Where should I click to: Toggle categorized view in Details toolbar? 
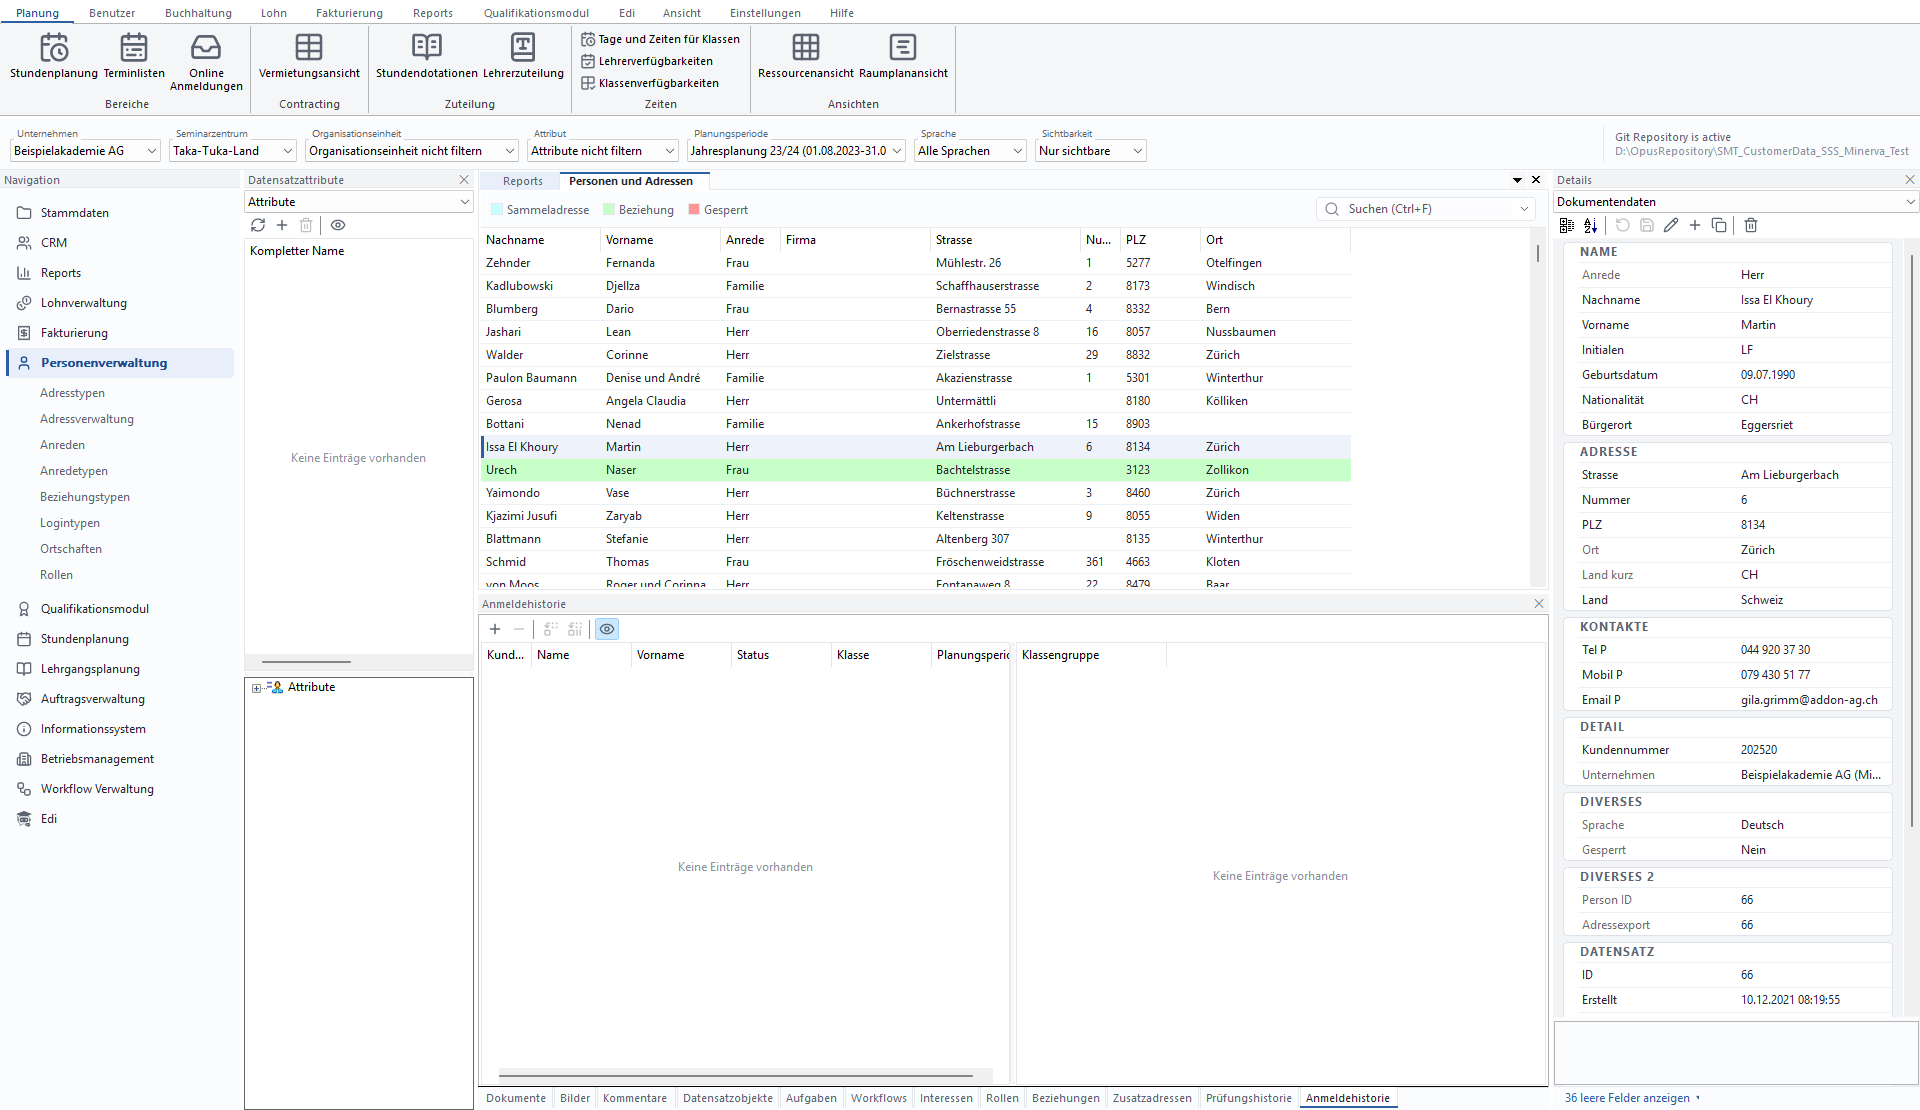click(x=1567, y=225)
